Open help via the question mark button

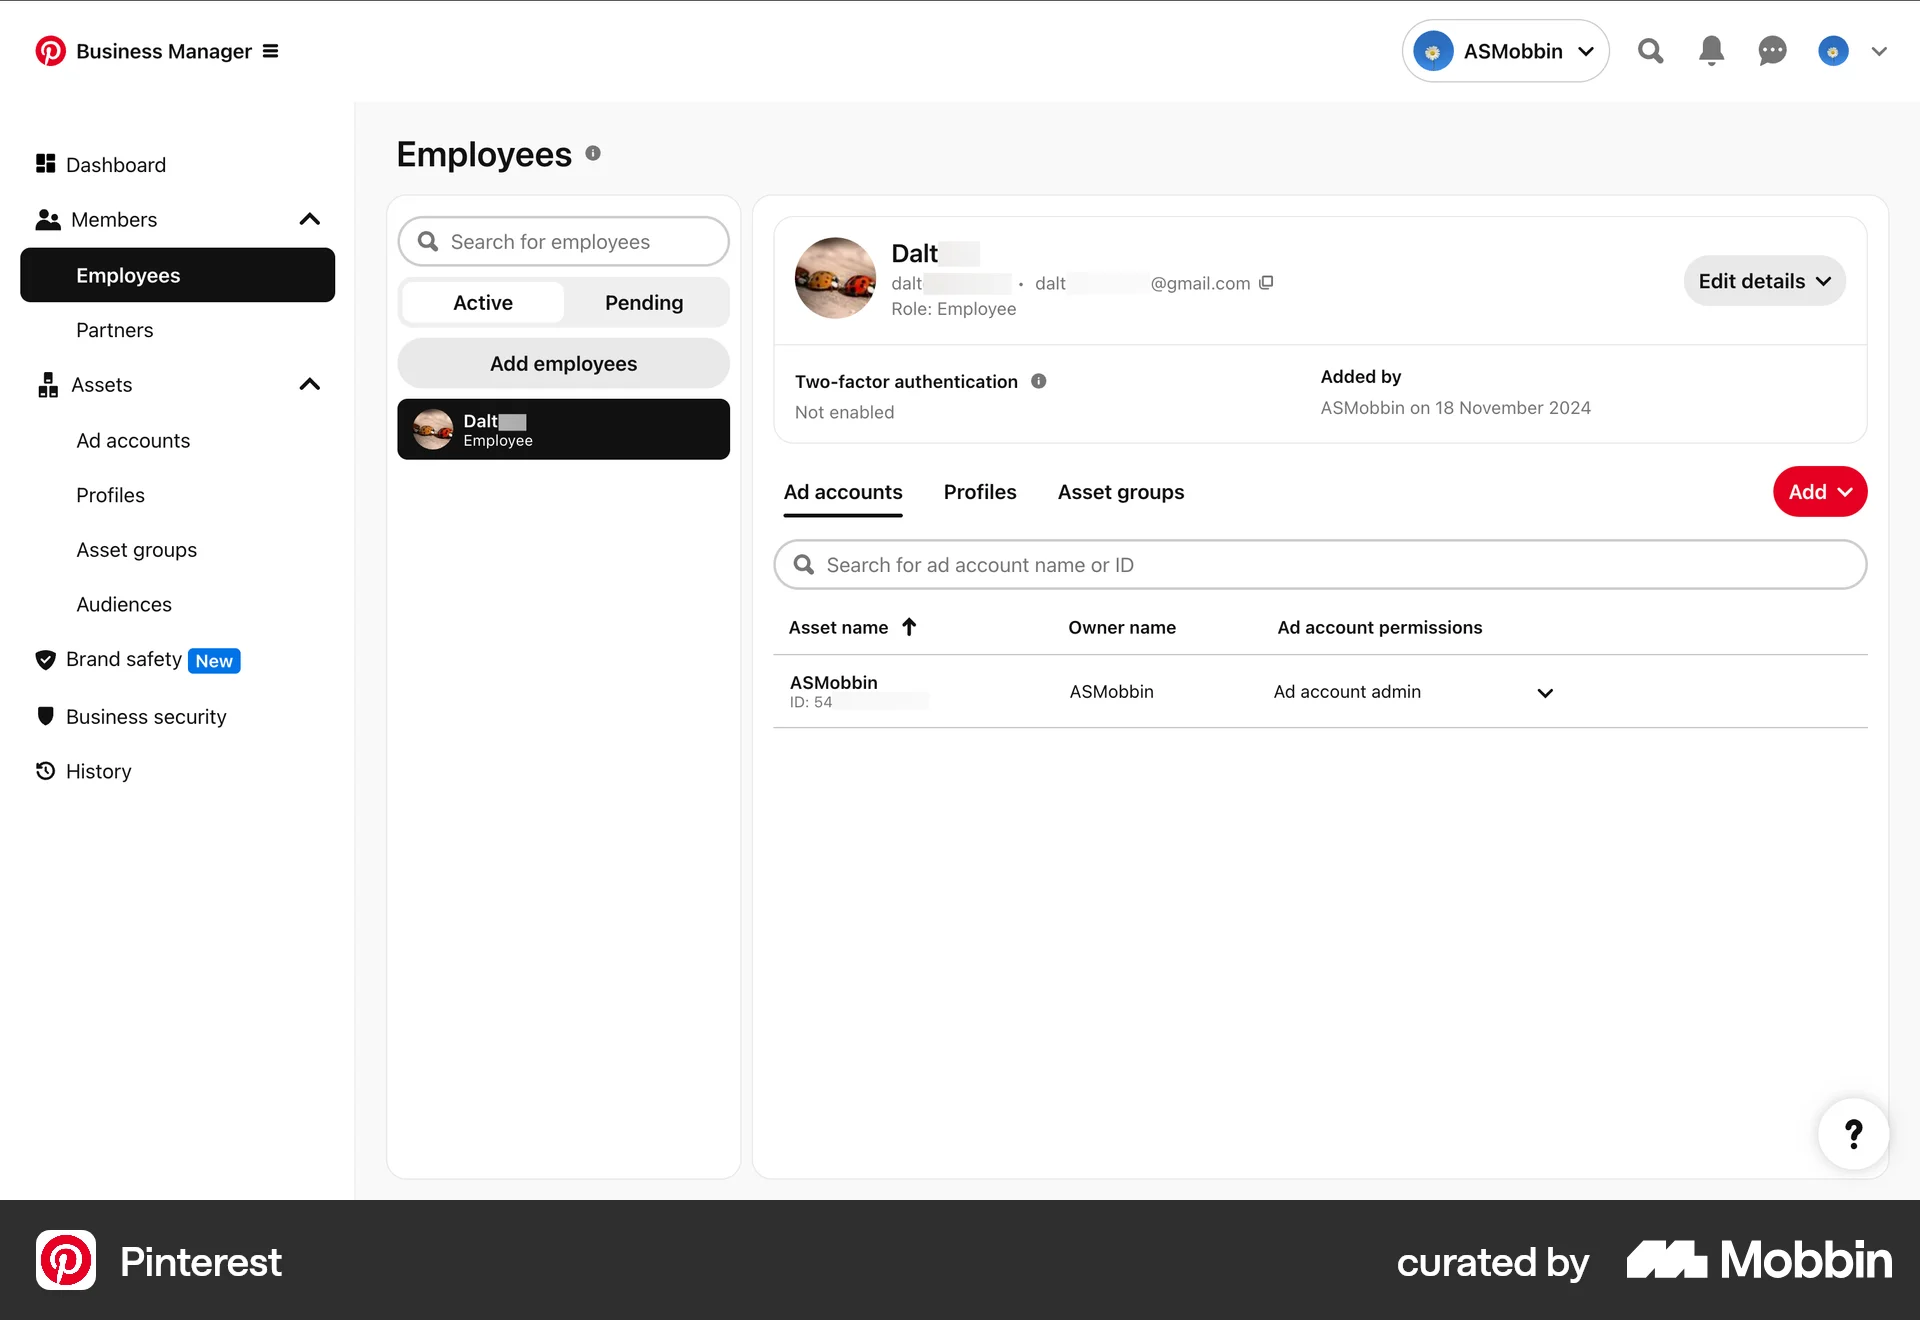click(1853, 1133)
